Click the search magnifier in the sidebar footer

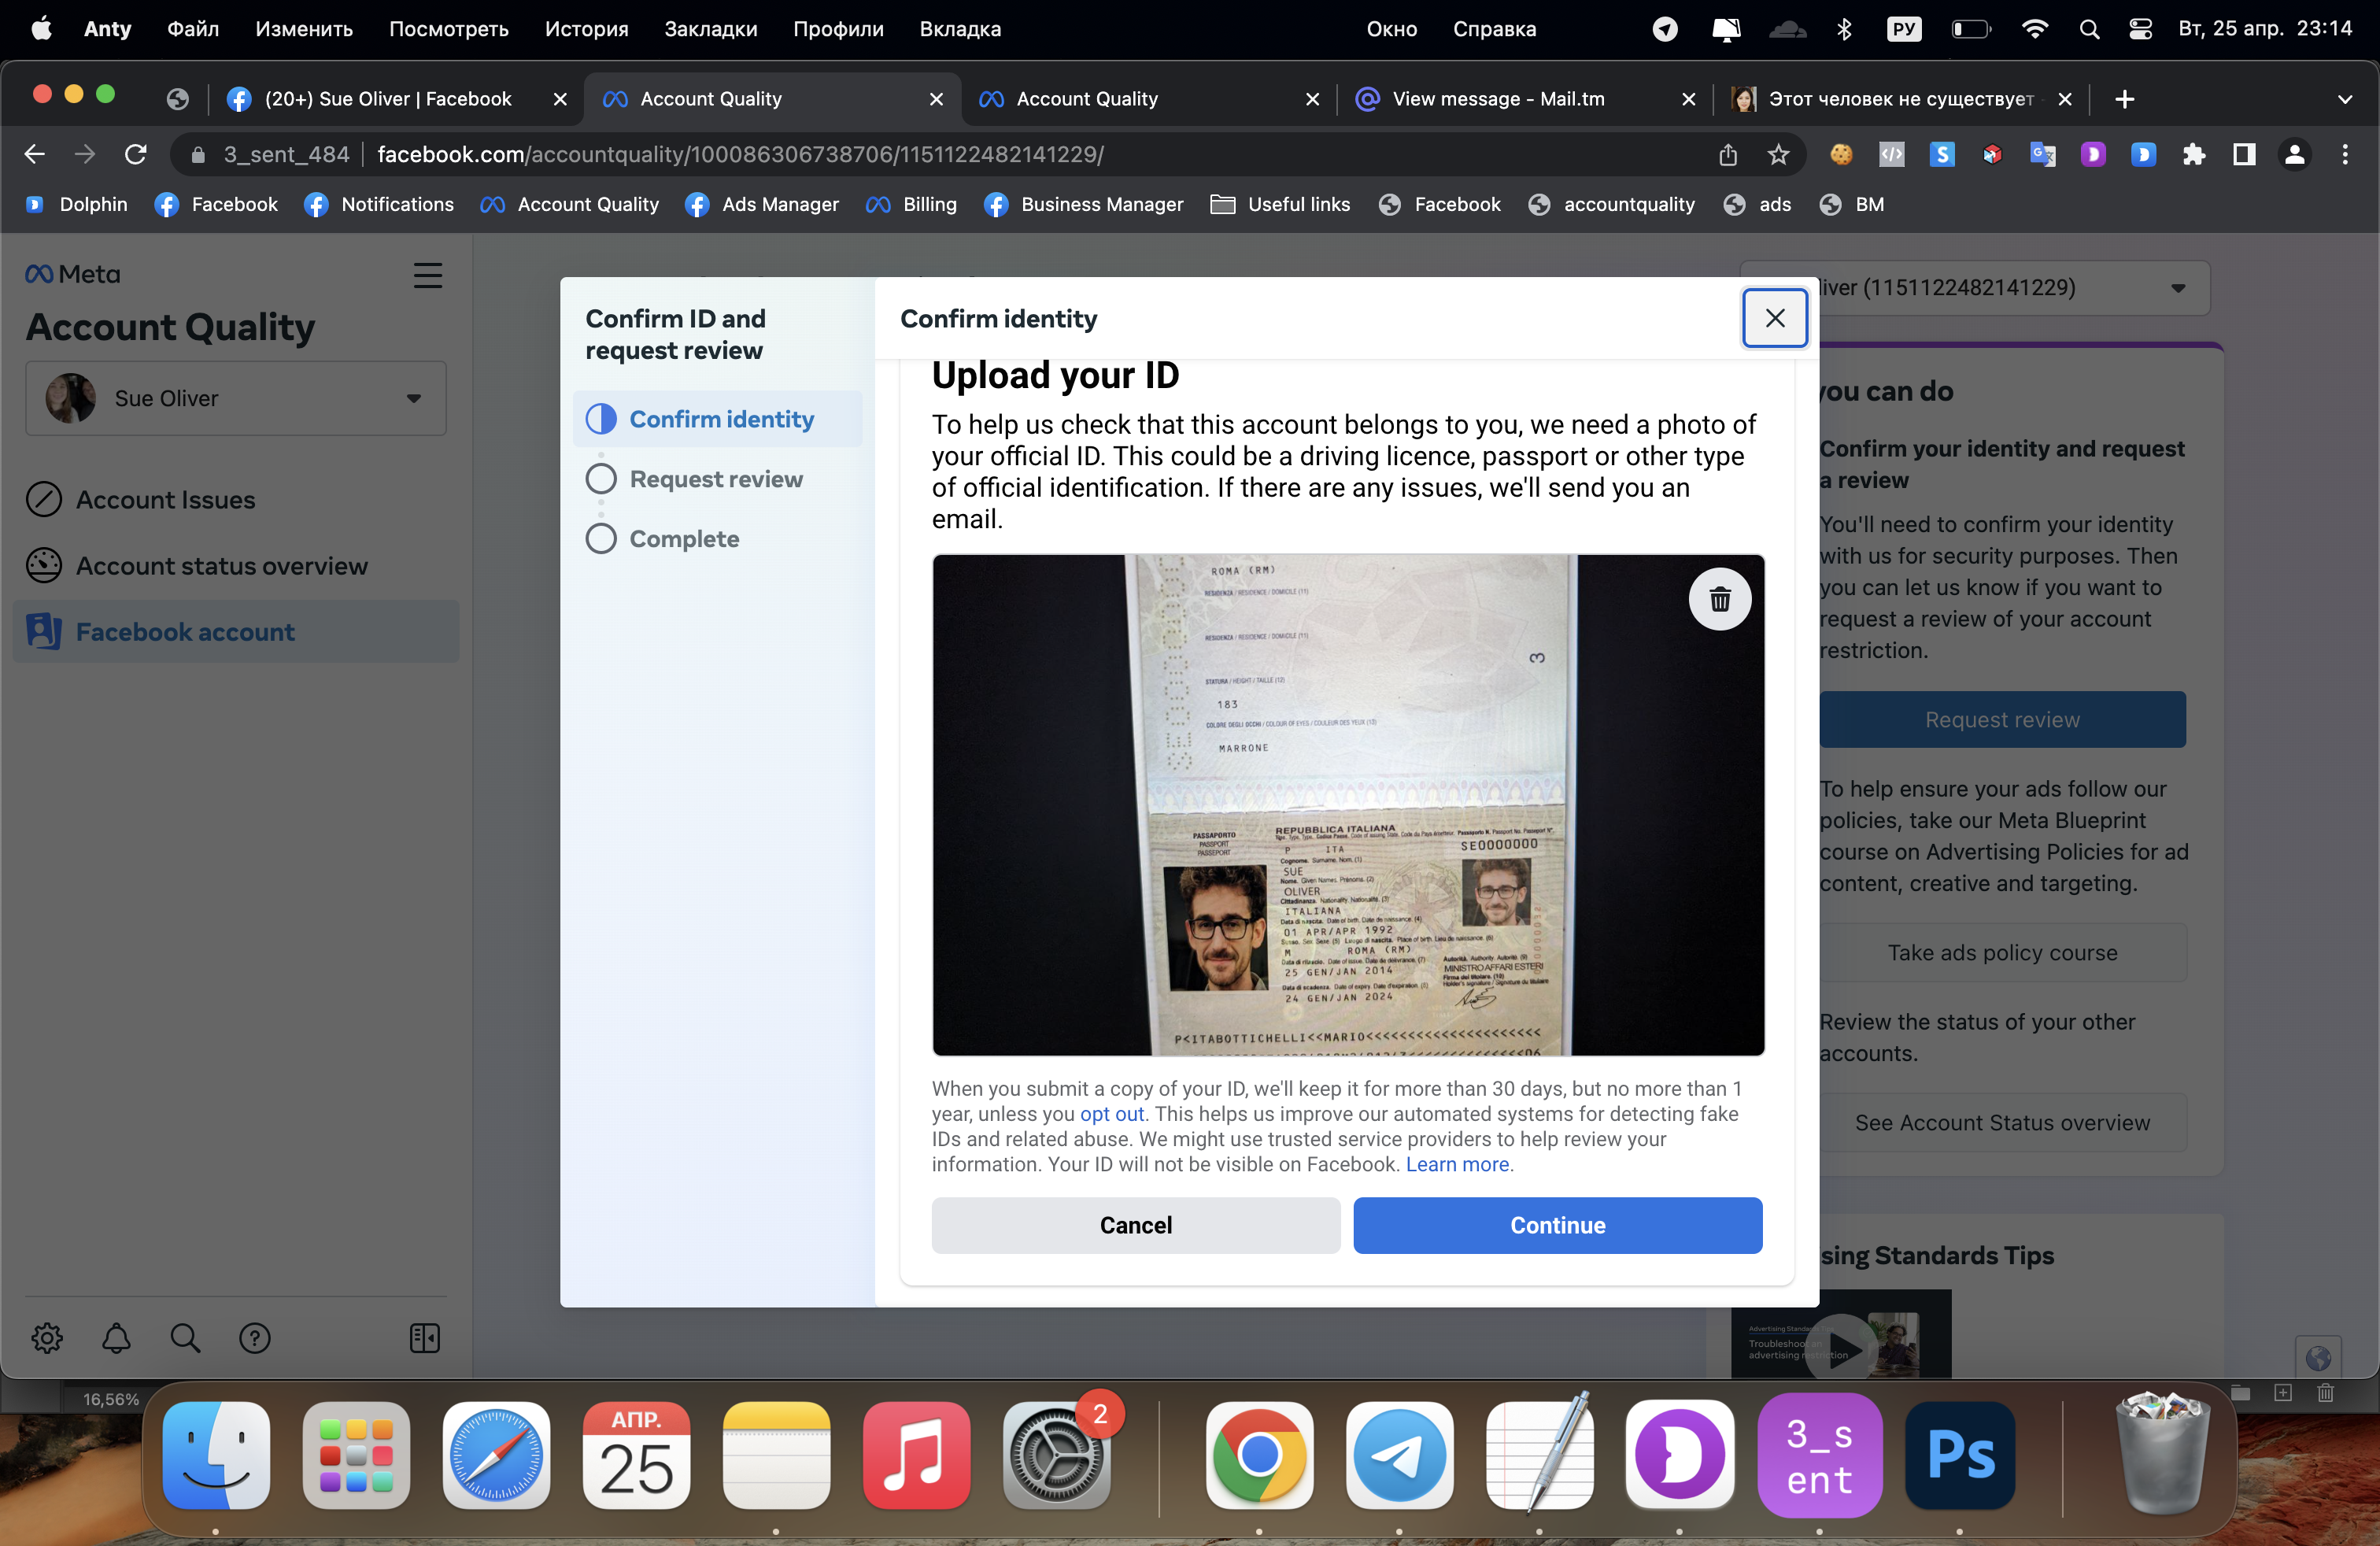185,1338
